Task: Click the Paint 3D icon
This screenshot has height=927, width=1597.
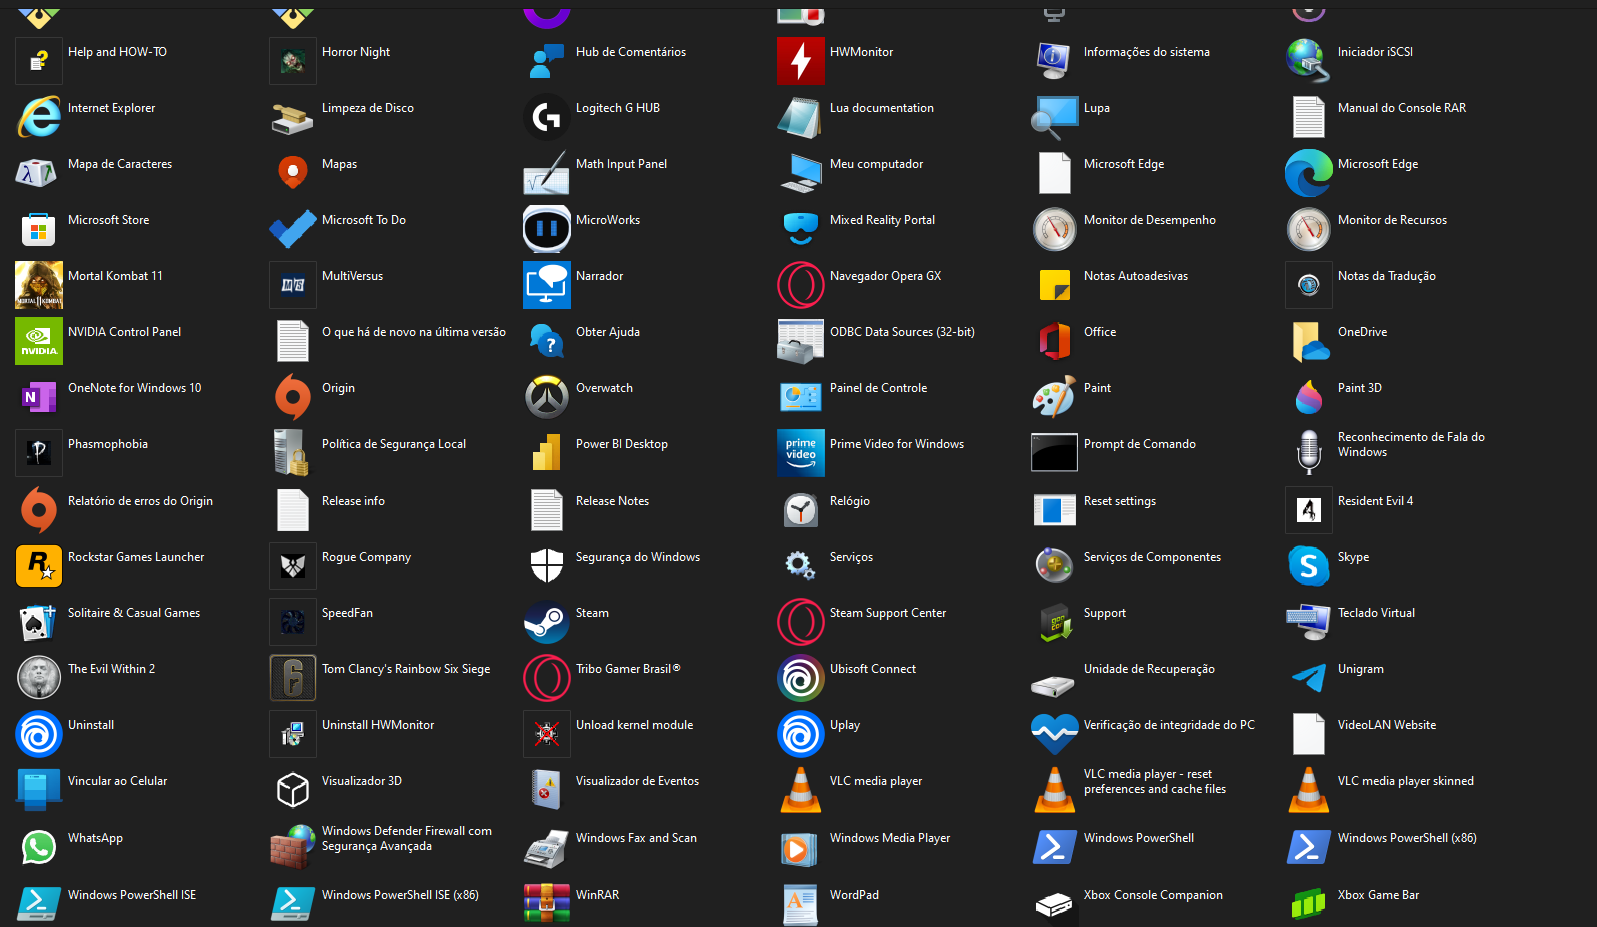Action: [x=1309, y=397]
